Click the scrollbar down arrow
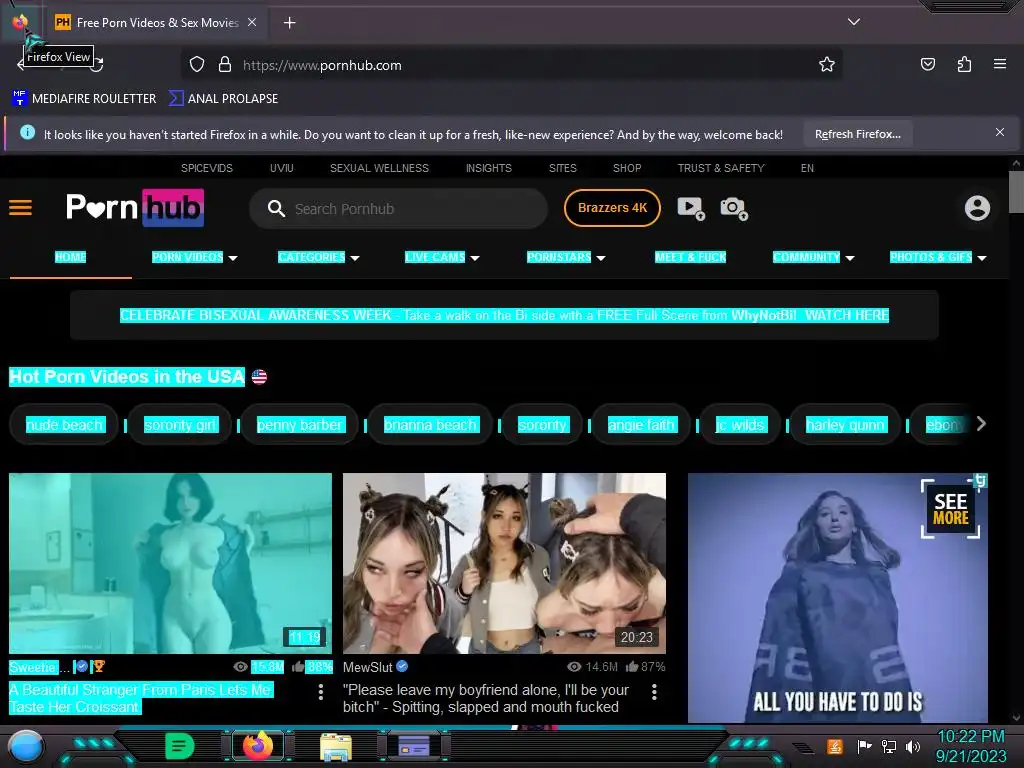 [x=1016, y=716]
